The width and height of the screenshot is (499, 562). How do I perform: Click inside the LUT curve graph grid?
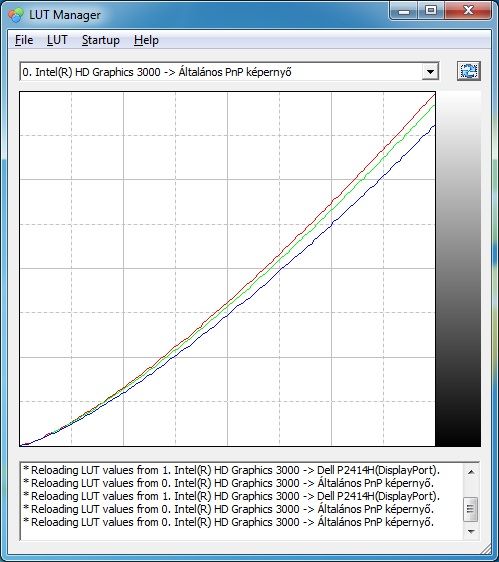click(227, 268)
